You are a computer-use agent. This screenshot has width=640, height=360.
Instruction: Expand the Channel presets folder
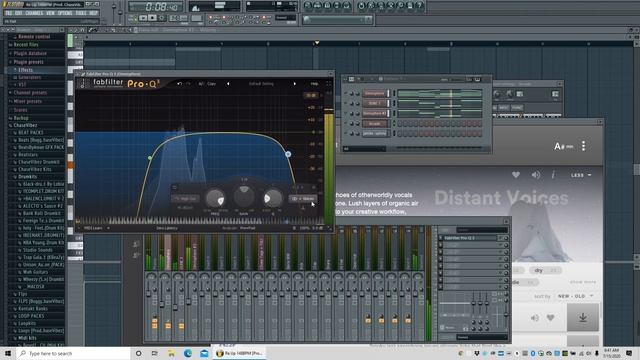30,93
